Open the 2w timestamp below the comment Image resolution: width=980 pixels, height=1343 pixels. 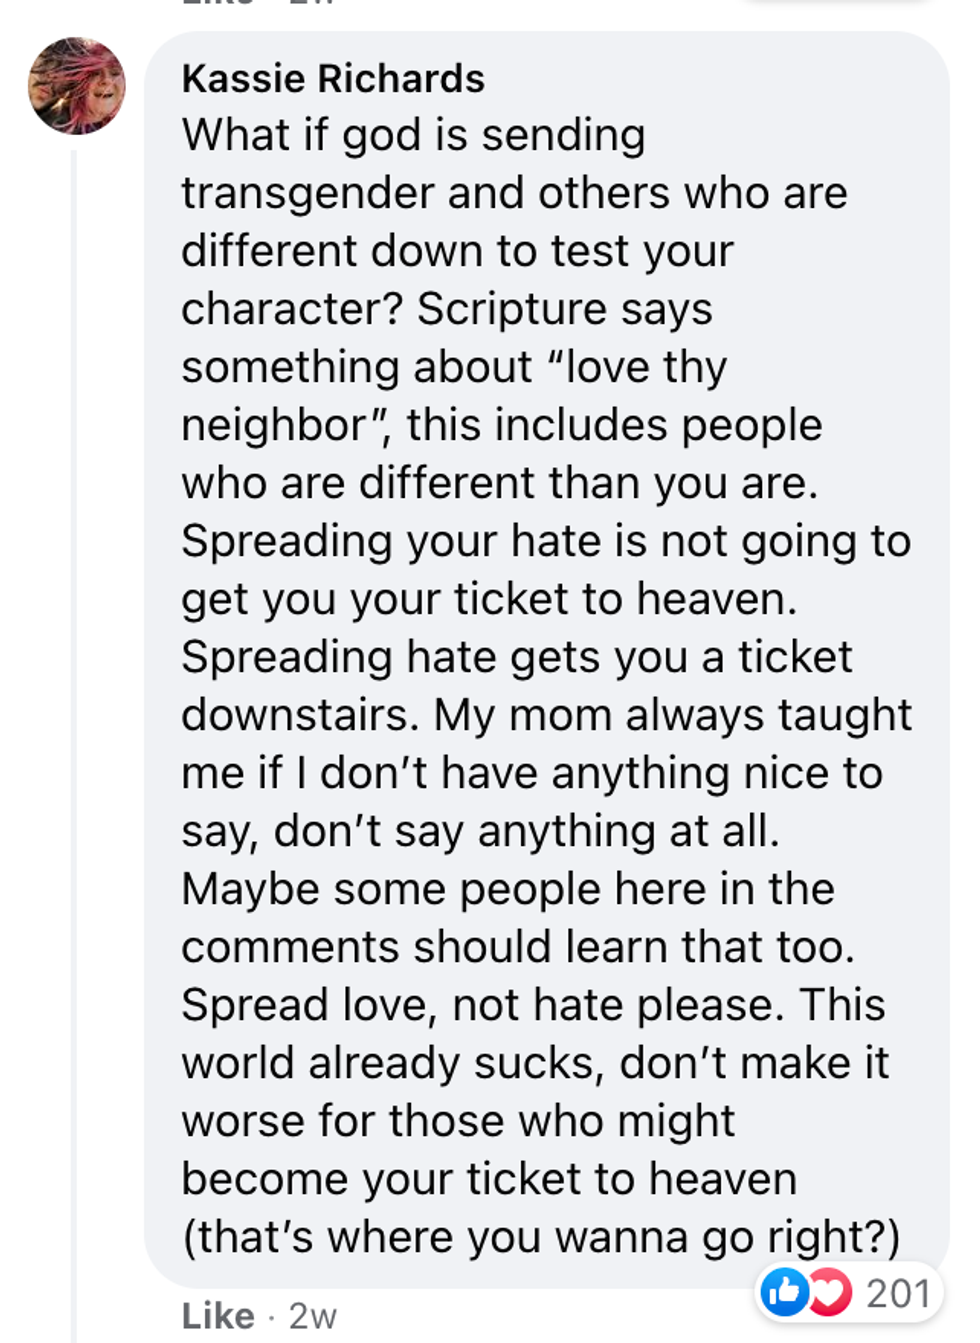313,1316
